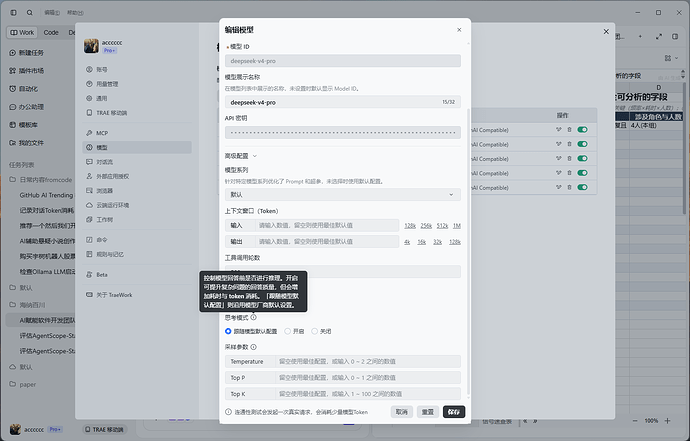Open the 模型系列 dropdown showing 默认
Screen dimensions: 690x441
coord(343,195)
